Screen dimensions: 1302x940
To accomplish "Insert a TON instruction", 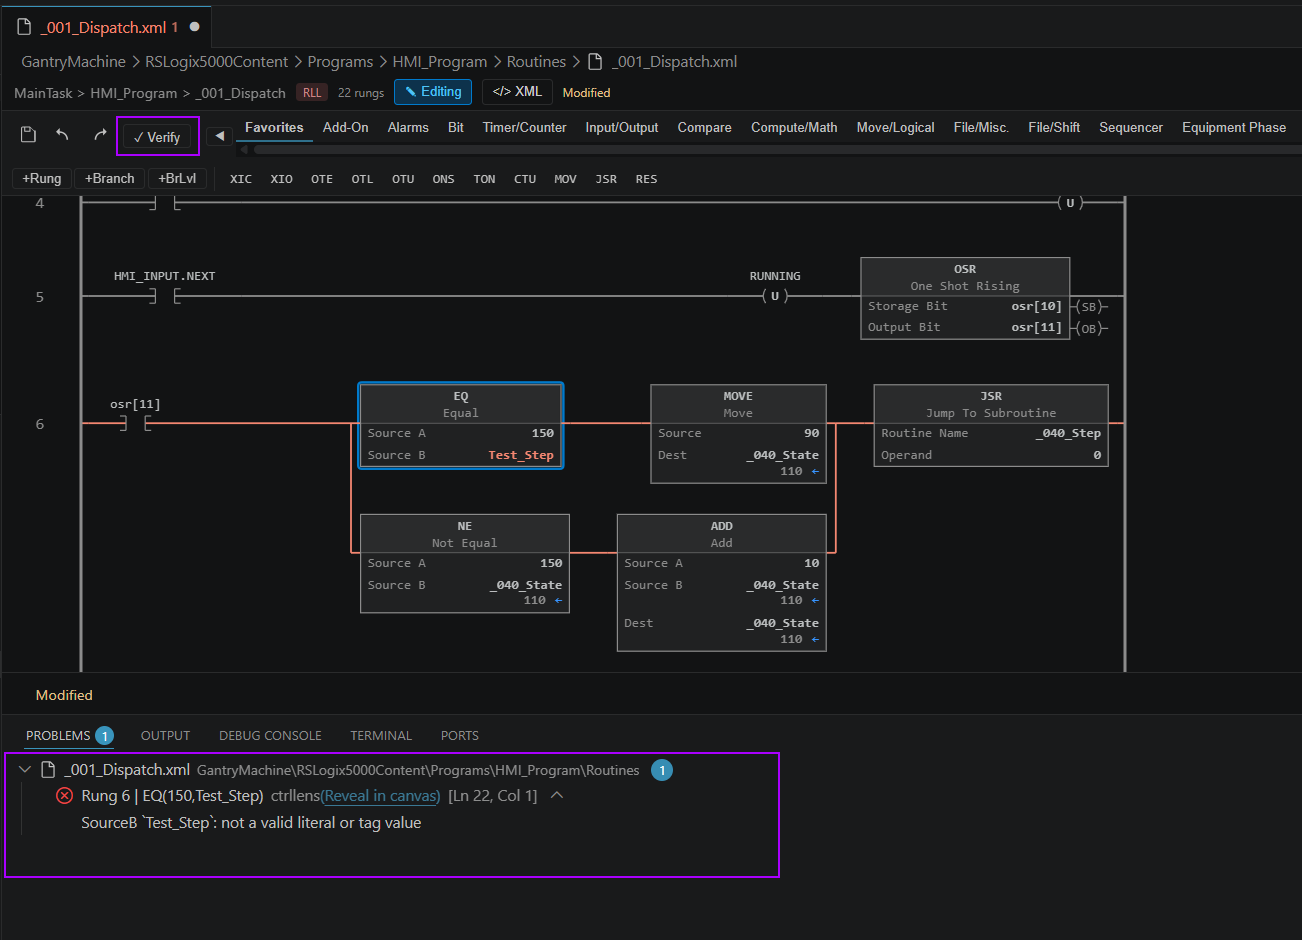I will (484, 179).
